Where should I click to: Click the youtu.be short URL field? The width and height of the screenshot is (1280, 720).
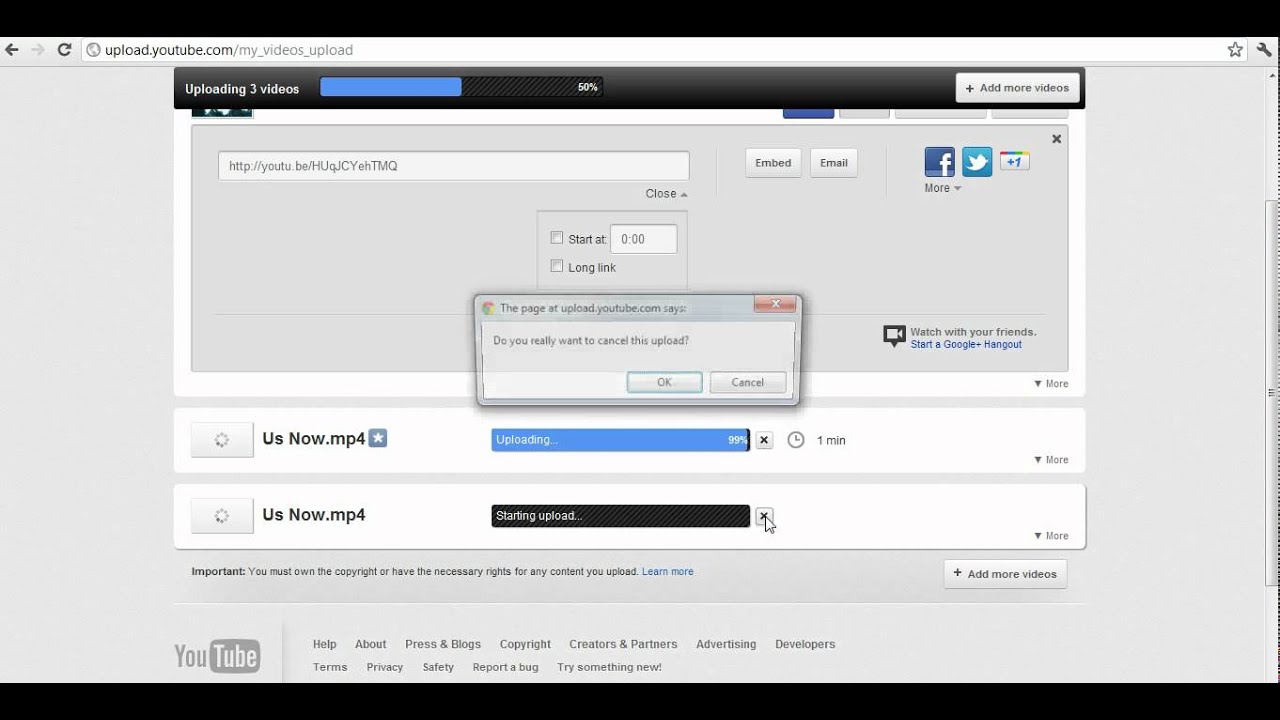click(454, 166)
